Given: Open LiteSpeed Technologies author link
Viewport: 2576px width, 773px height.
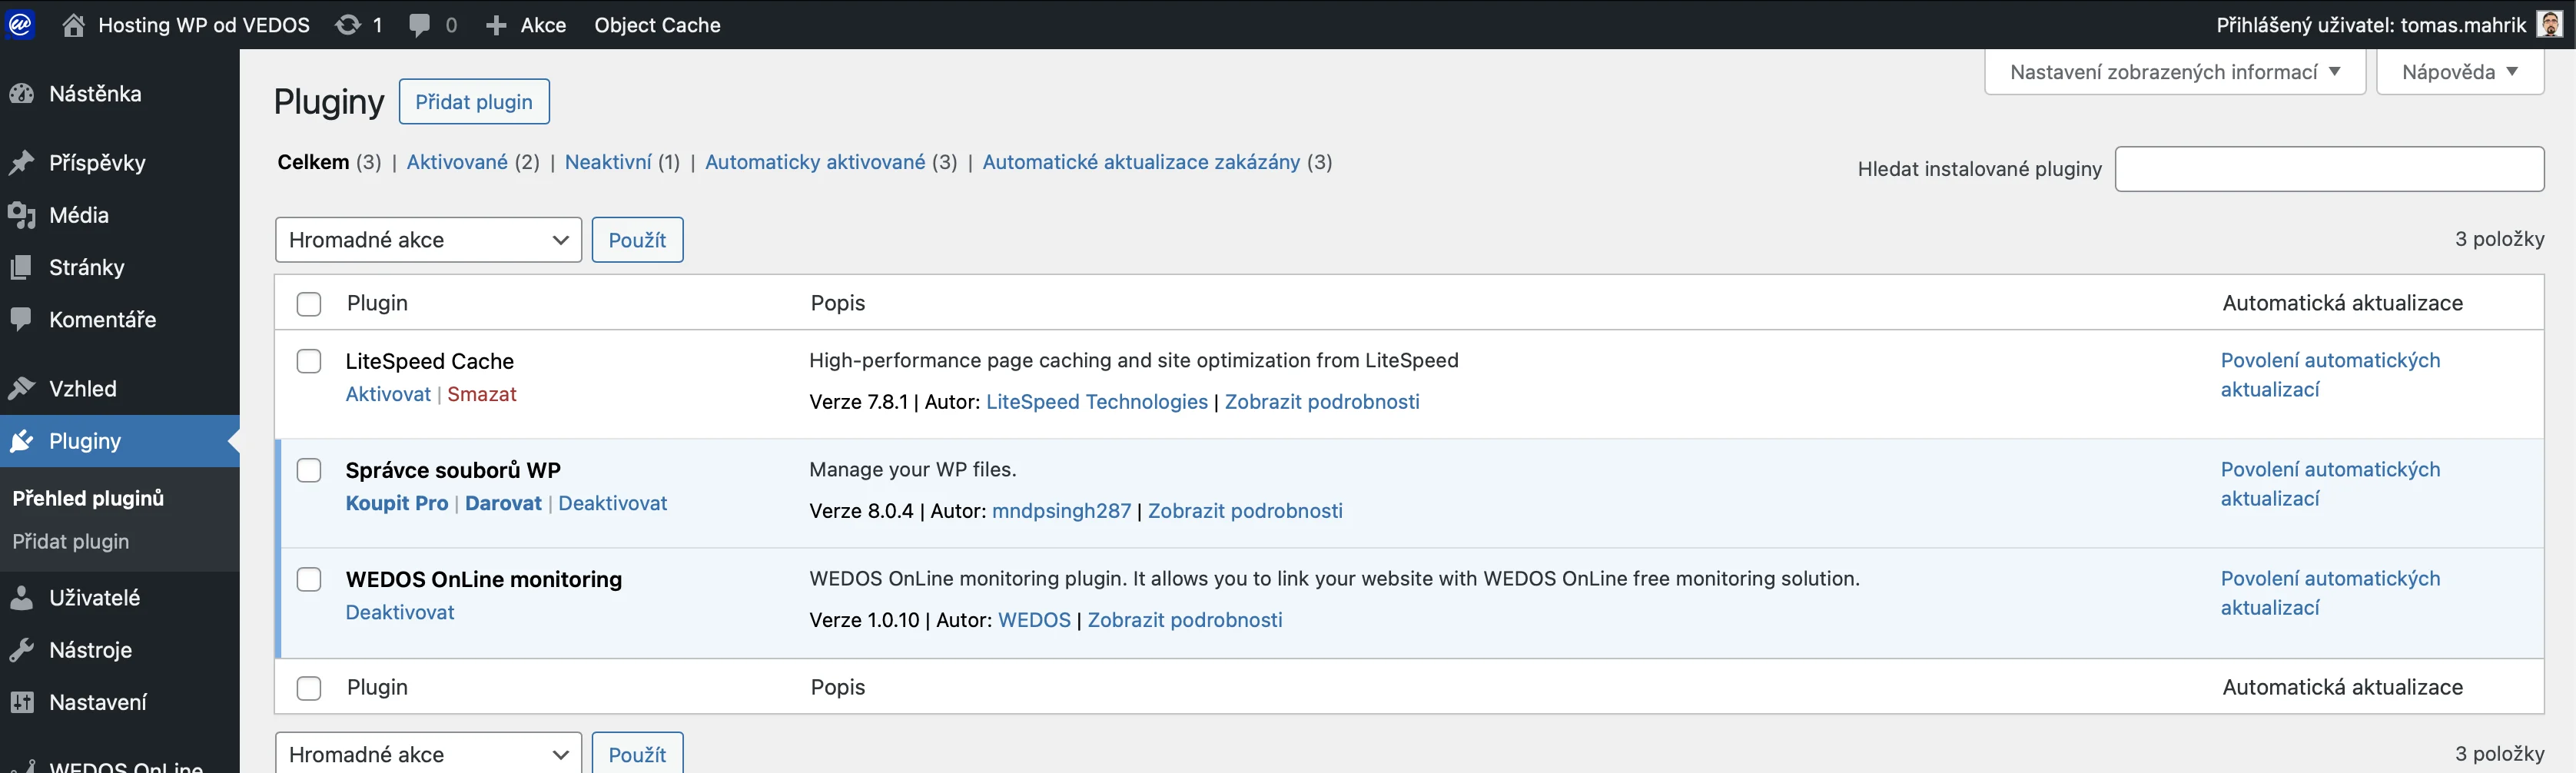Looking at the screenshot, I should click(x=1097, y=402).
